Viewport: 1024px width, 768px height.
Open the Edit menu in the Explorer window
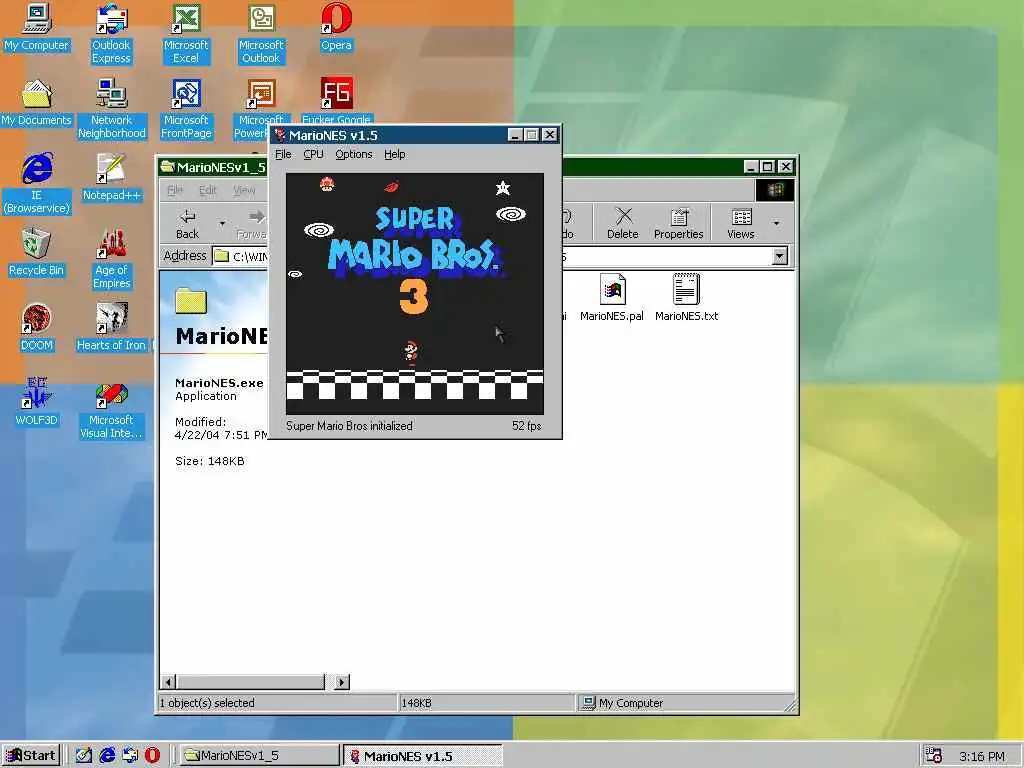(207, 190)
